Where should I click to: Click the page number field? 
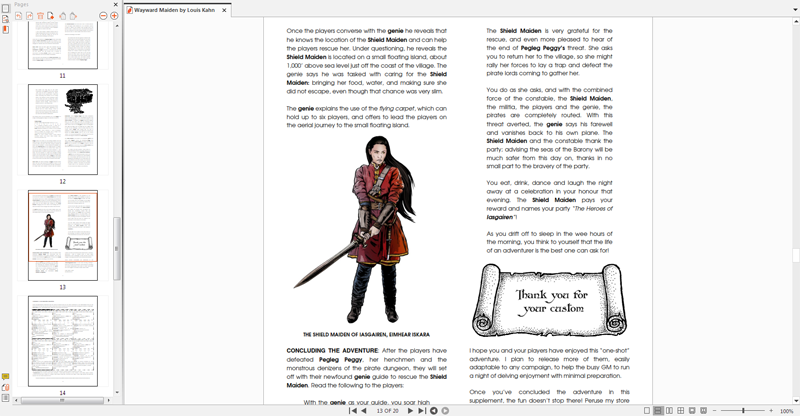click(x=386, y=411)
